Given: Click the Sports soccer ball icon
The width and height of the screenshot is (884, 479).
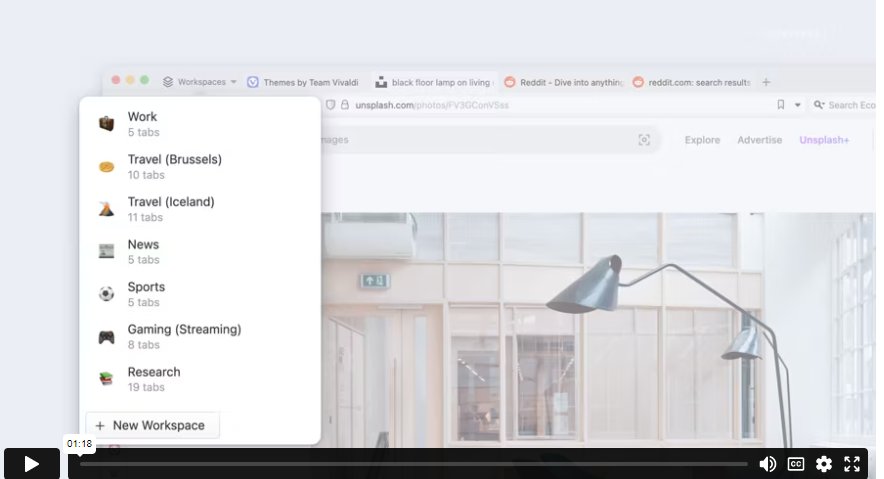Looking at the screenshot, I should click(x=106, y=294).
